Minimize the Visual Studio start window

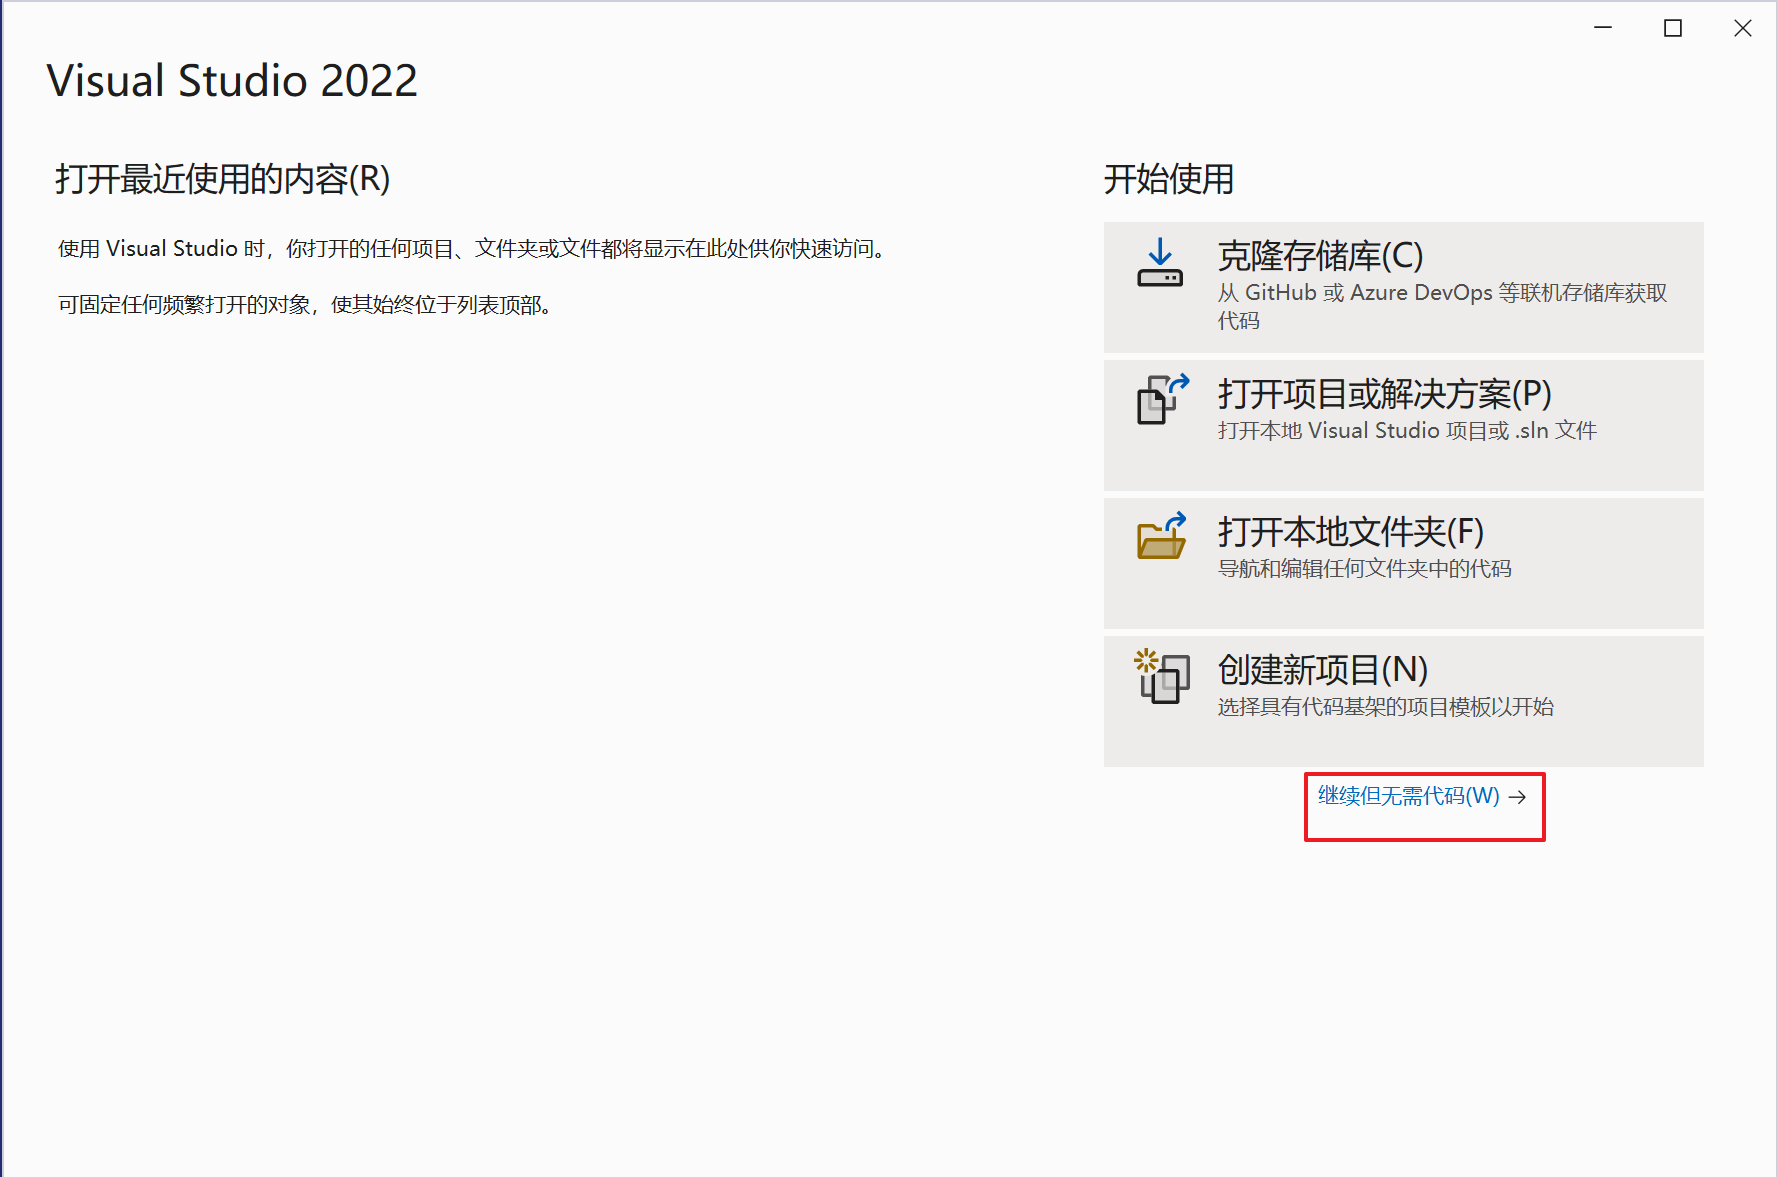click(1603, 28)
